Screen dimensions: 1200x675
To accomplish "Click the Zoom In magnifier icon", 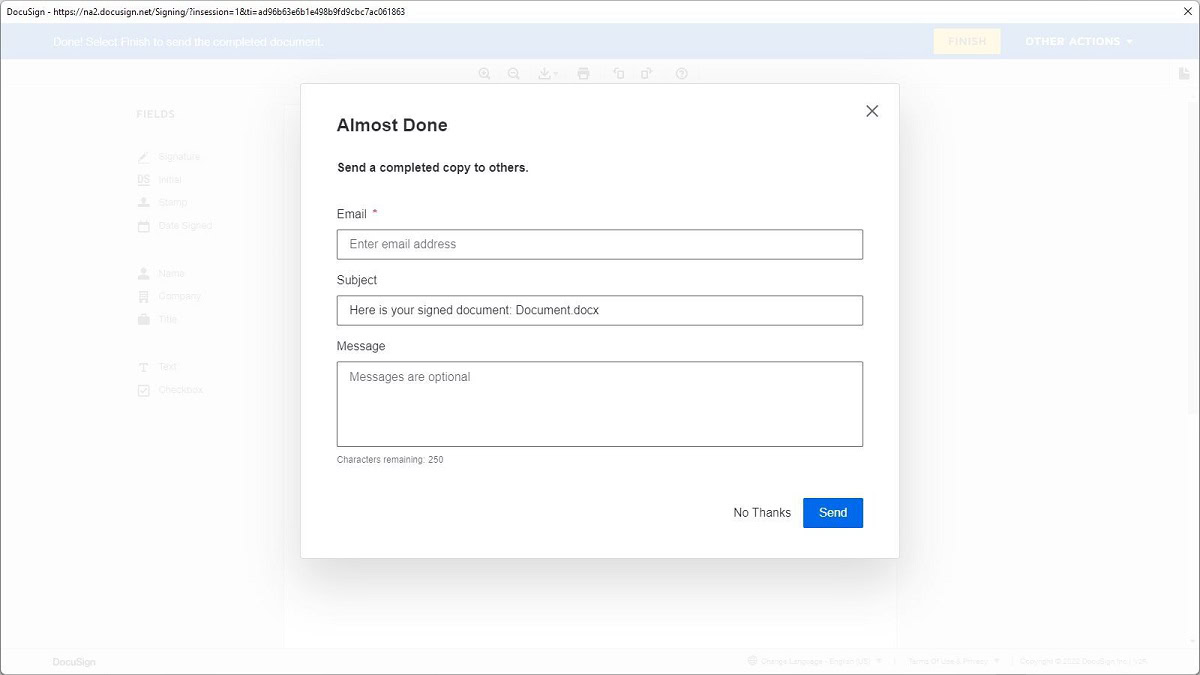I will (485, 74).
